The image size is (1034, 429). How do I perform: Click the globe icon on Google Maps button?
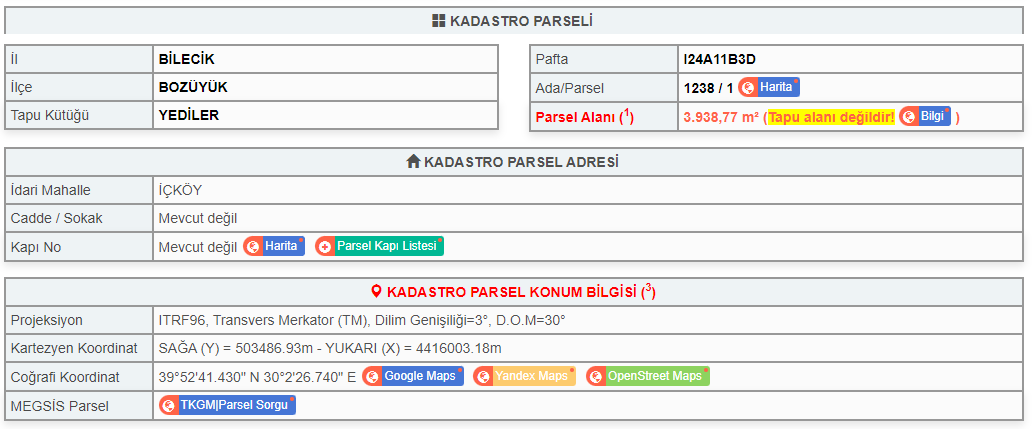pyautogui.click(x=372, y=376)
